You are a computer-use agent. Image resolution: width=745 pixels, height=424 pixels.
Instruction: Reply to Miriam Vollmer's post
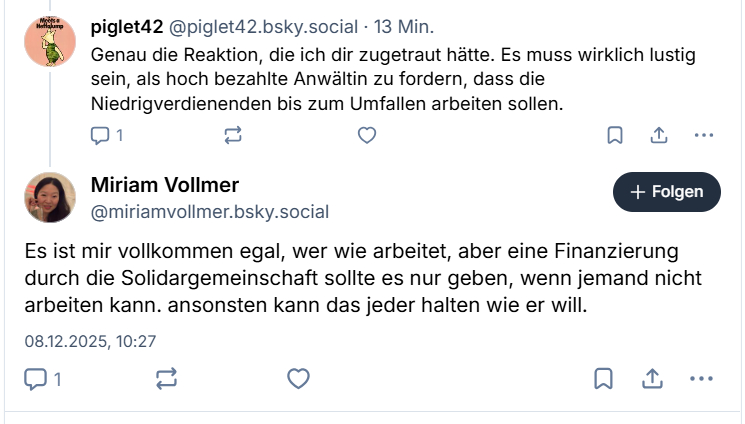(37, 378)
